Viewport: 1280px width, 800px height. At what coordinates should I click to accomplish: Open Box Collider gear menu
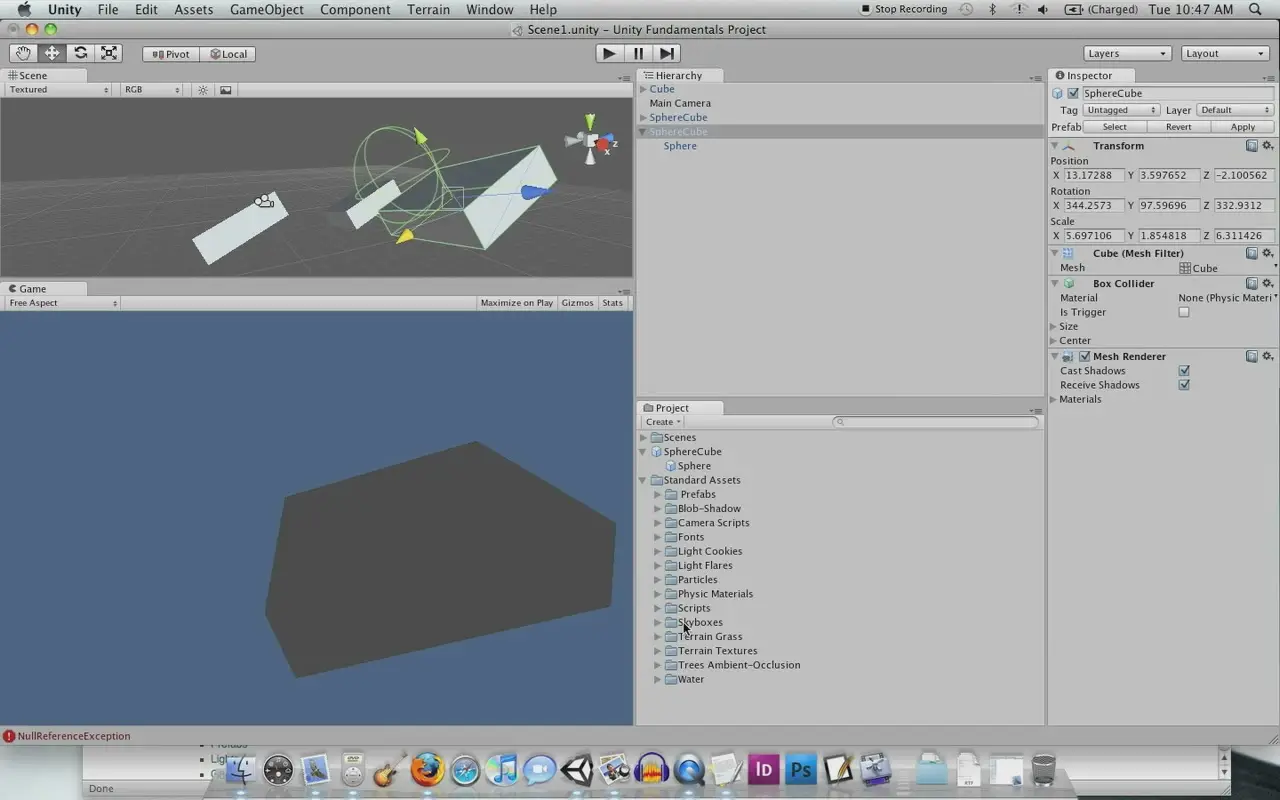coord(1267,284)
